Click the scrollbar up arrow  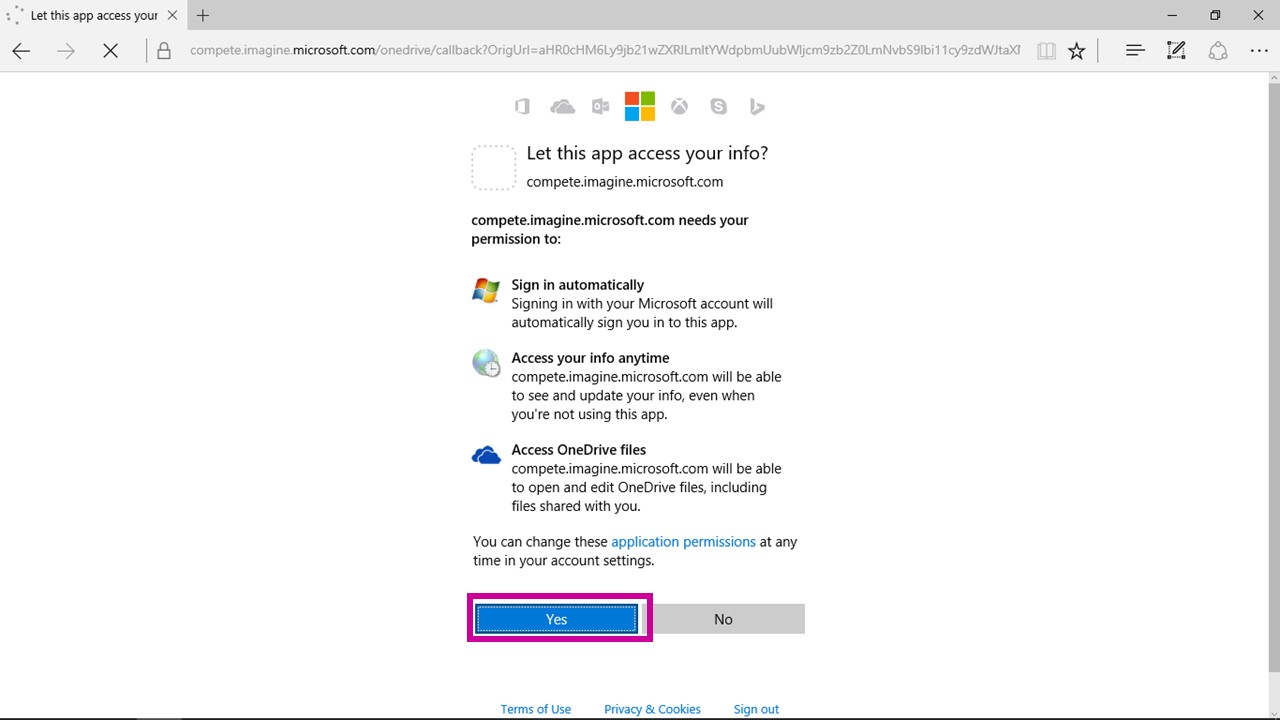point(1273,79)
